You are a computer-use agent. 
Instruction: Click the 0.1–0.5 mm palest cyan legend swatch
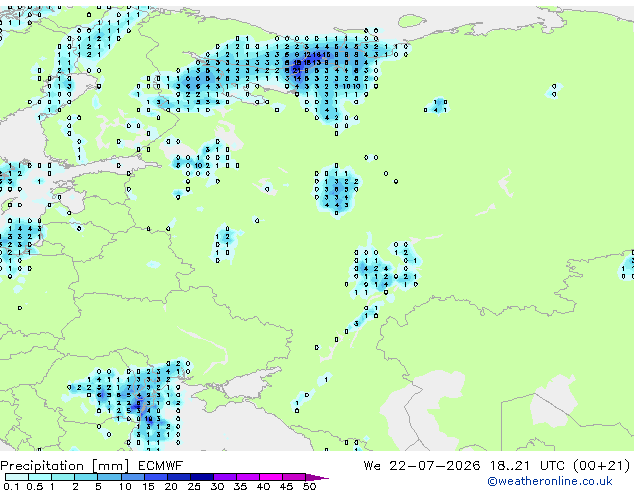click(x=17, y=477)
